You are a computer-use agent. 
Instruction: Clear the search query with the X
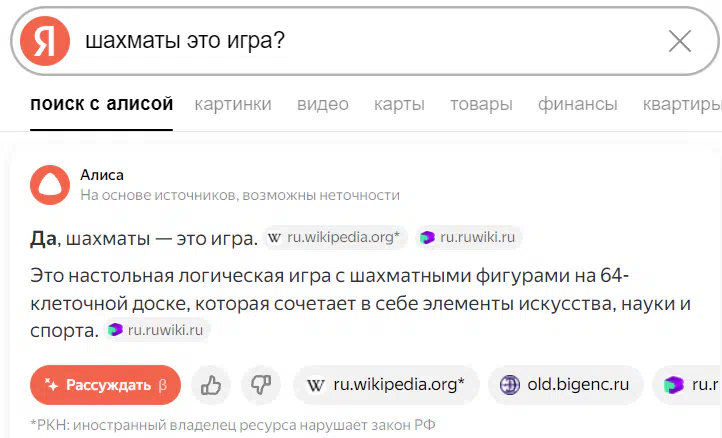pyautogui.click(x=680, y=41)
